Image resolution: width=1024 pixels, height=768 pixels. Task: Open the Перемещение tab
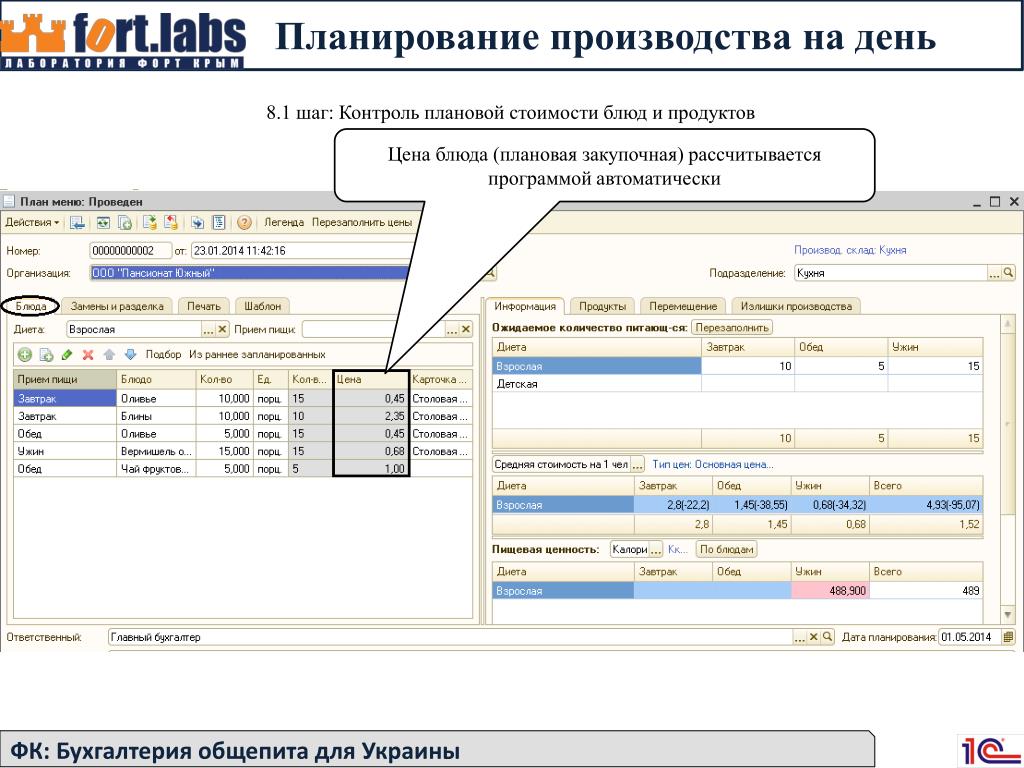[683, 306]
